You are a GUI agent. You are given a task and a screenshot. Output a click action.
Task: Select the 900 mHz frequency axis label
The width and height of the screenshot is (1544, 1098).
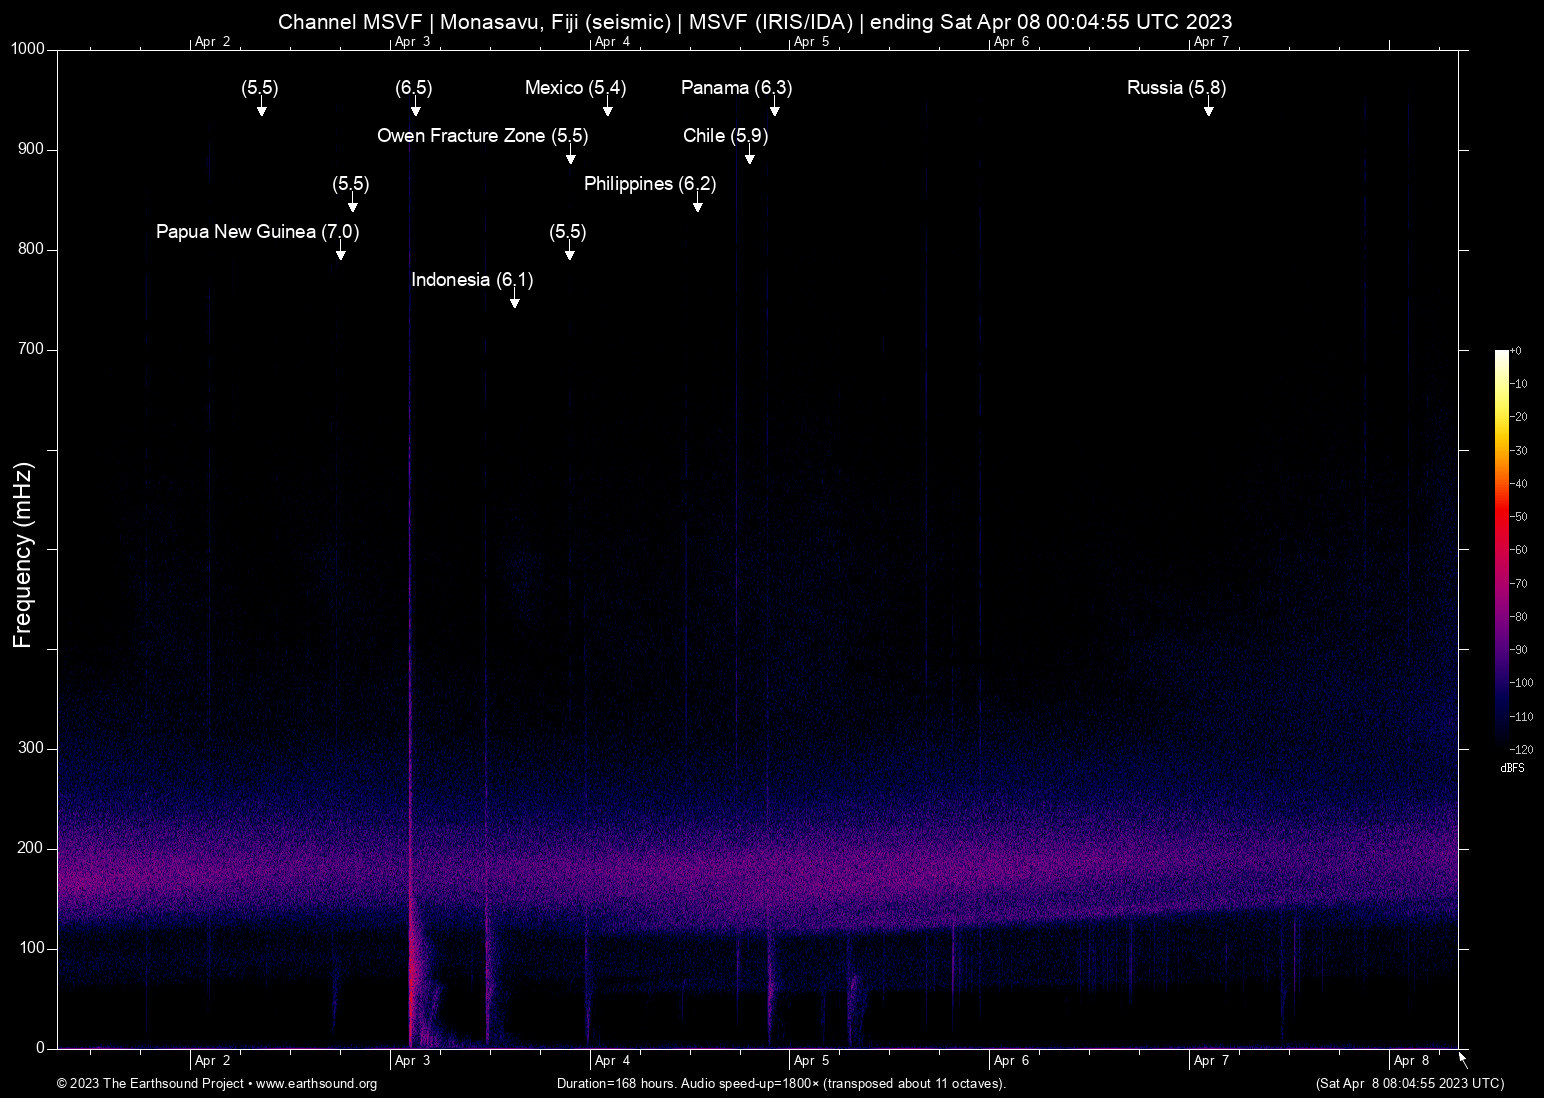(x=31, y=149)
